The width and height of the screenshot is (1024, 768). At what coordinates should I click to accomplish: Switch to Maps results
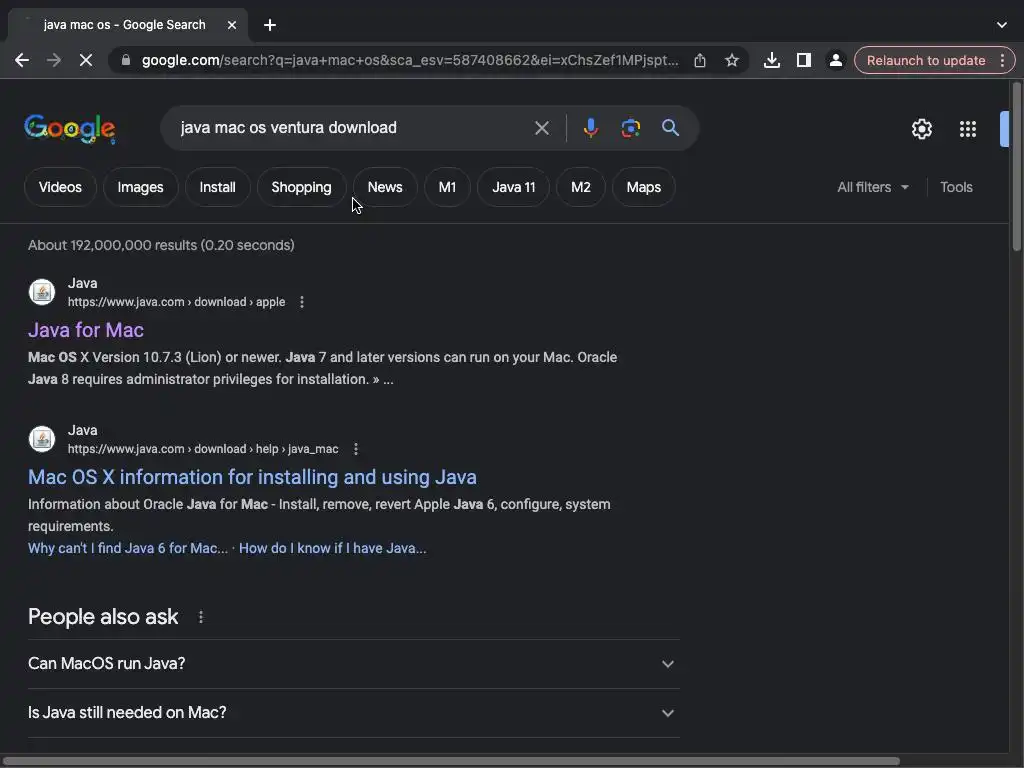643,187
